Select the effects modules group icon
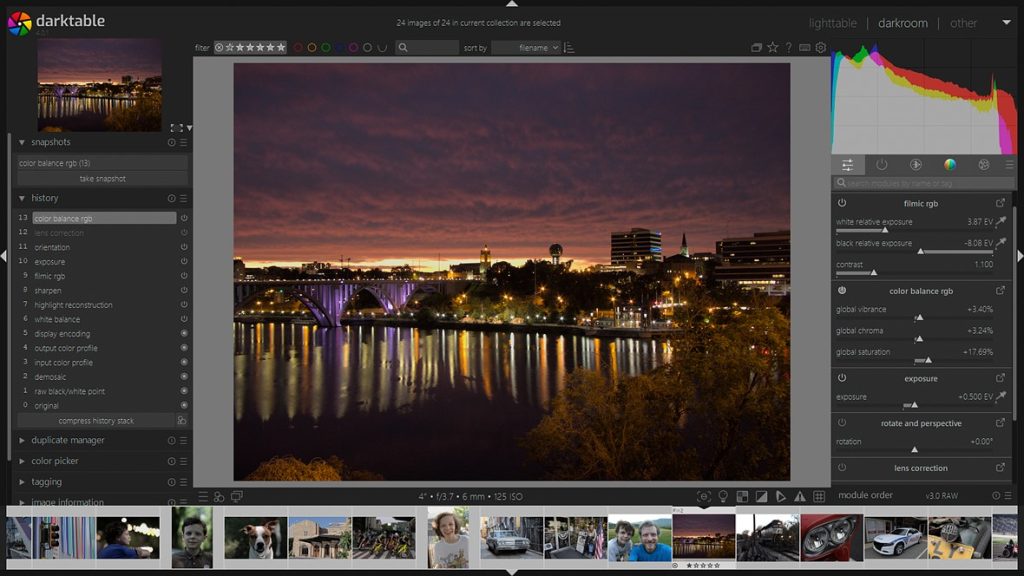 [x=986, y=165]
